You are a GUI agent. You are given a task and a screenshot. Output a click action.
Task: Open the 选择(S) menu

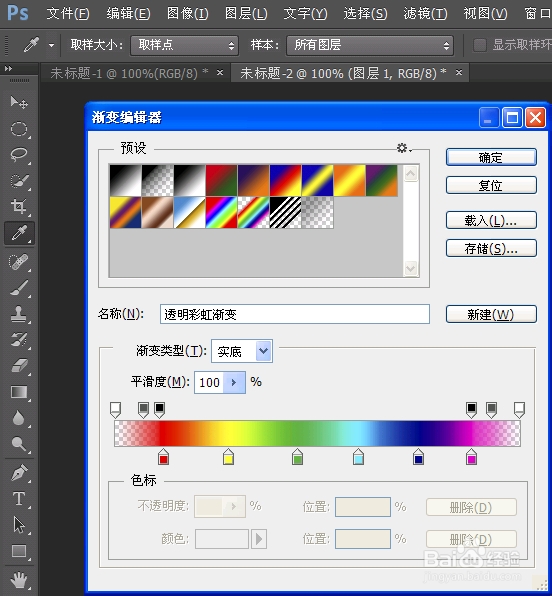(365, 14)
